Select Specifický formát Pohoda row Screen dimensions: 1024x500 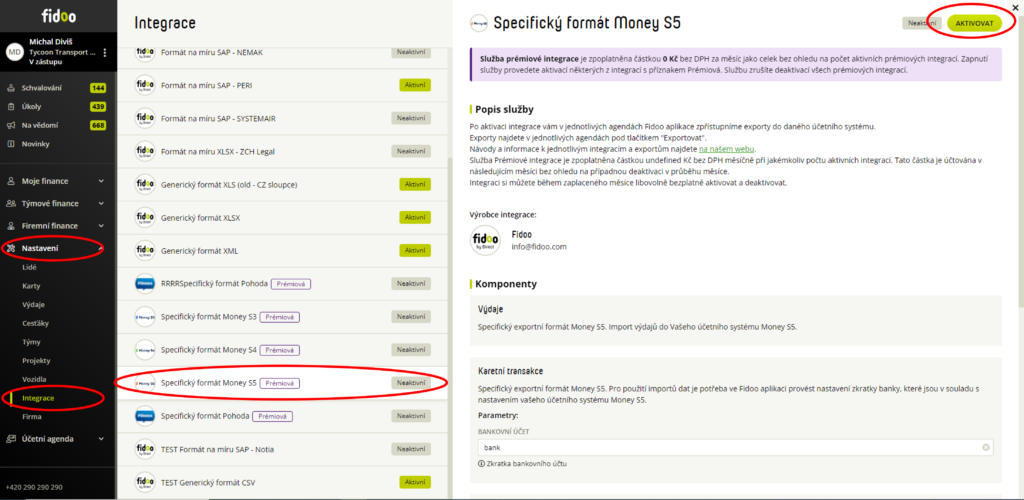[x=282, y=416]
